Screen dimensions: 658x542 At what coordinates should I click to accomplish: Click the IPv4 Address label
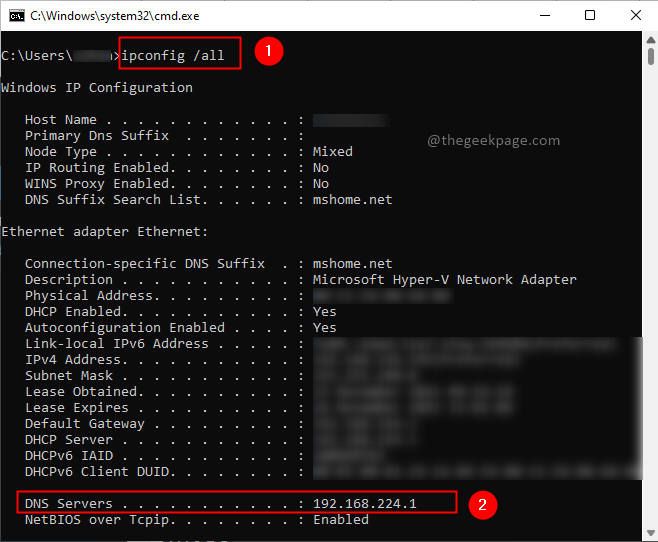[73, 360]
